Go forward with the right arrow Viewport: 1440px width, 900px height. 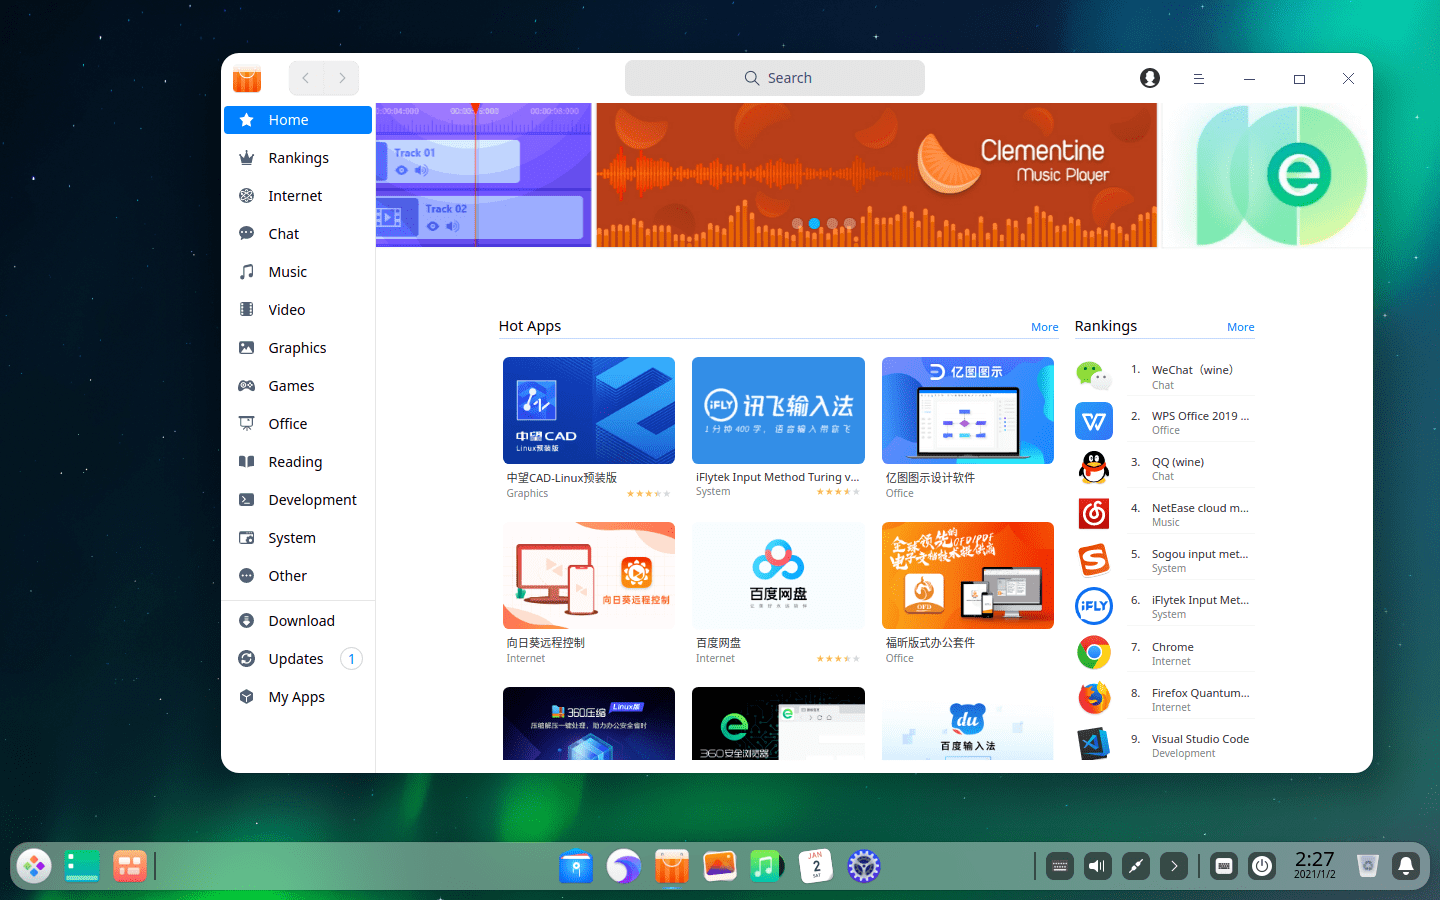pos(342,78)
